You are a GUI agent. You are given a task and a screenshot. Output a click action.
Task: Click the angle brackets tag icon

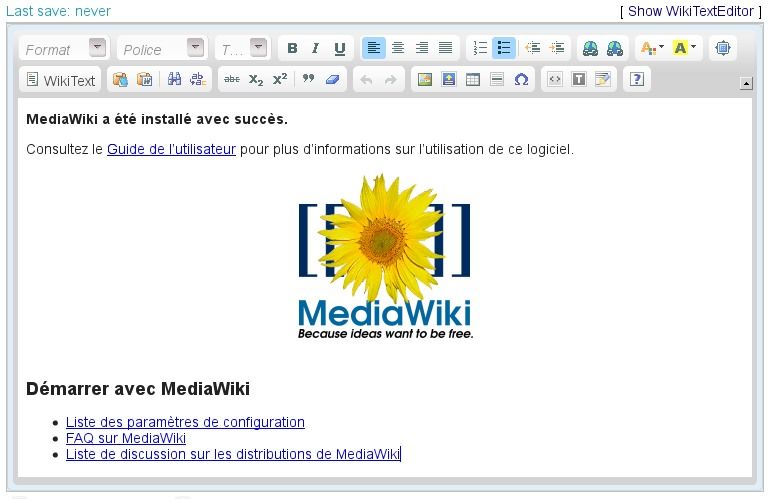tap(555, 80)
